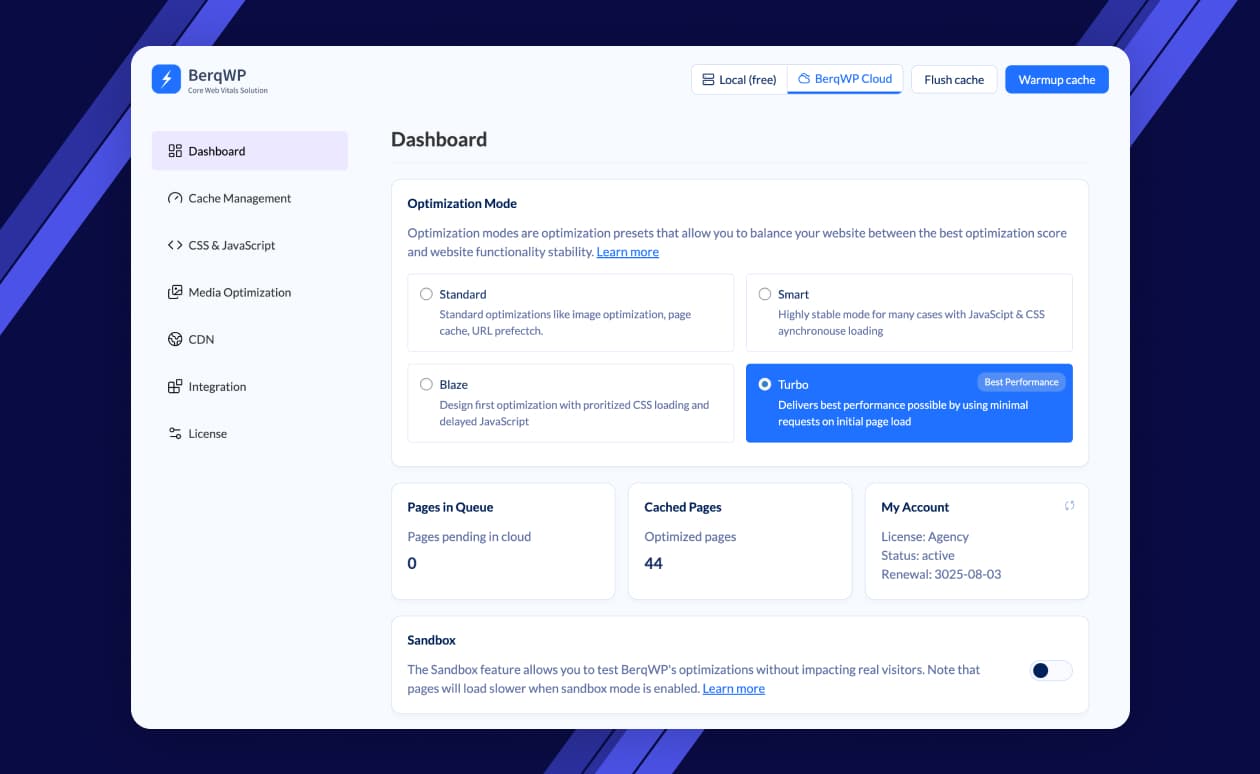This screenshot has height=774, width=1260.
Task: Click the Best Performance badge
Action: pyautogui.click(x=1021, y=382)
